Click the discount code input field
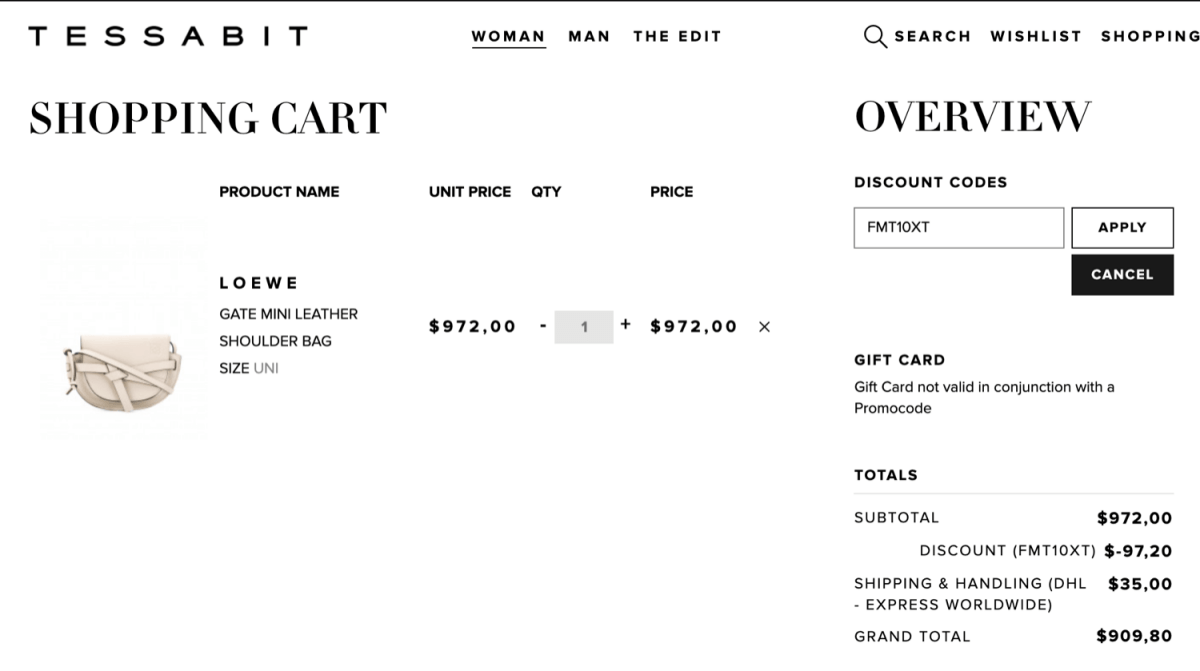 point(959,228)
